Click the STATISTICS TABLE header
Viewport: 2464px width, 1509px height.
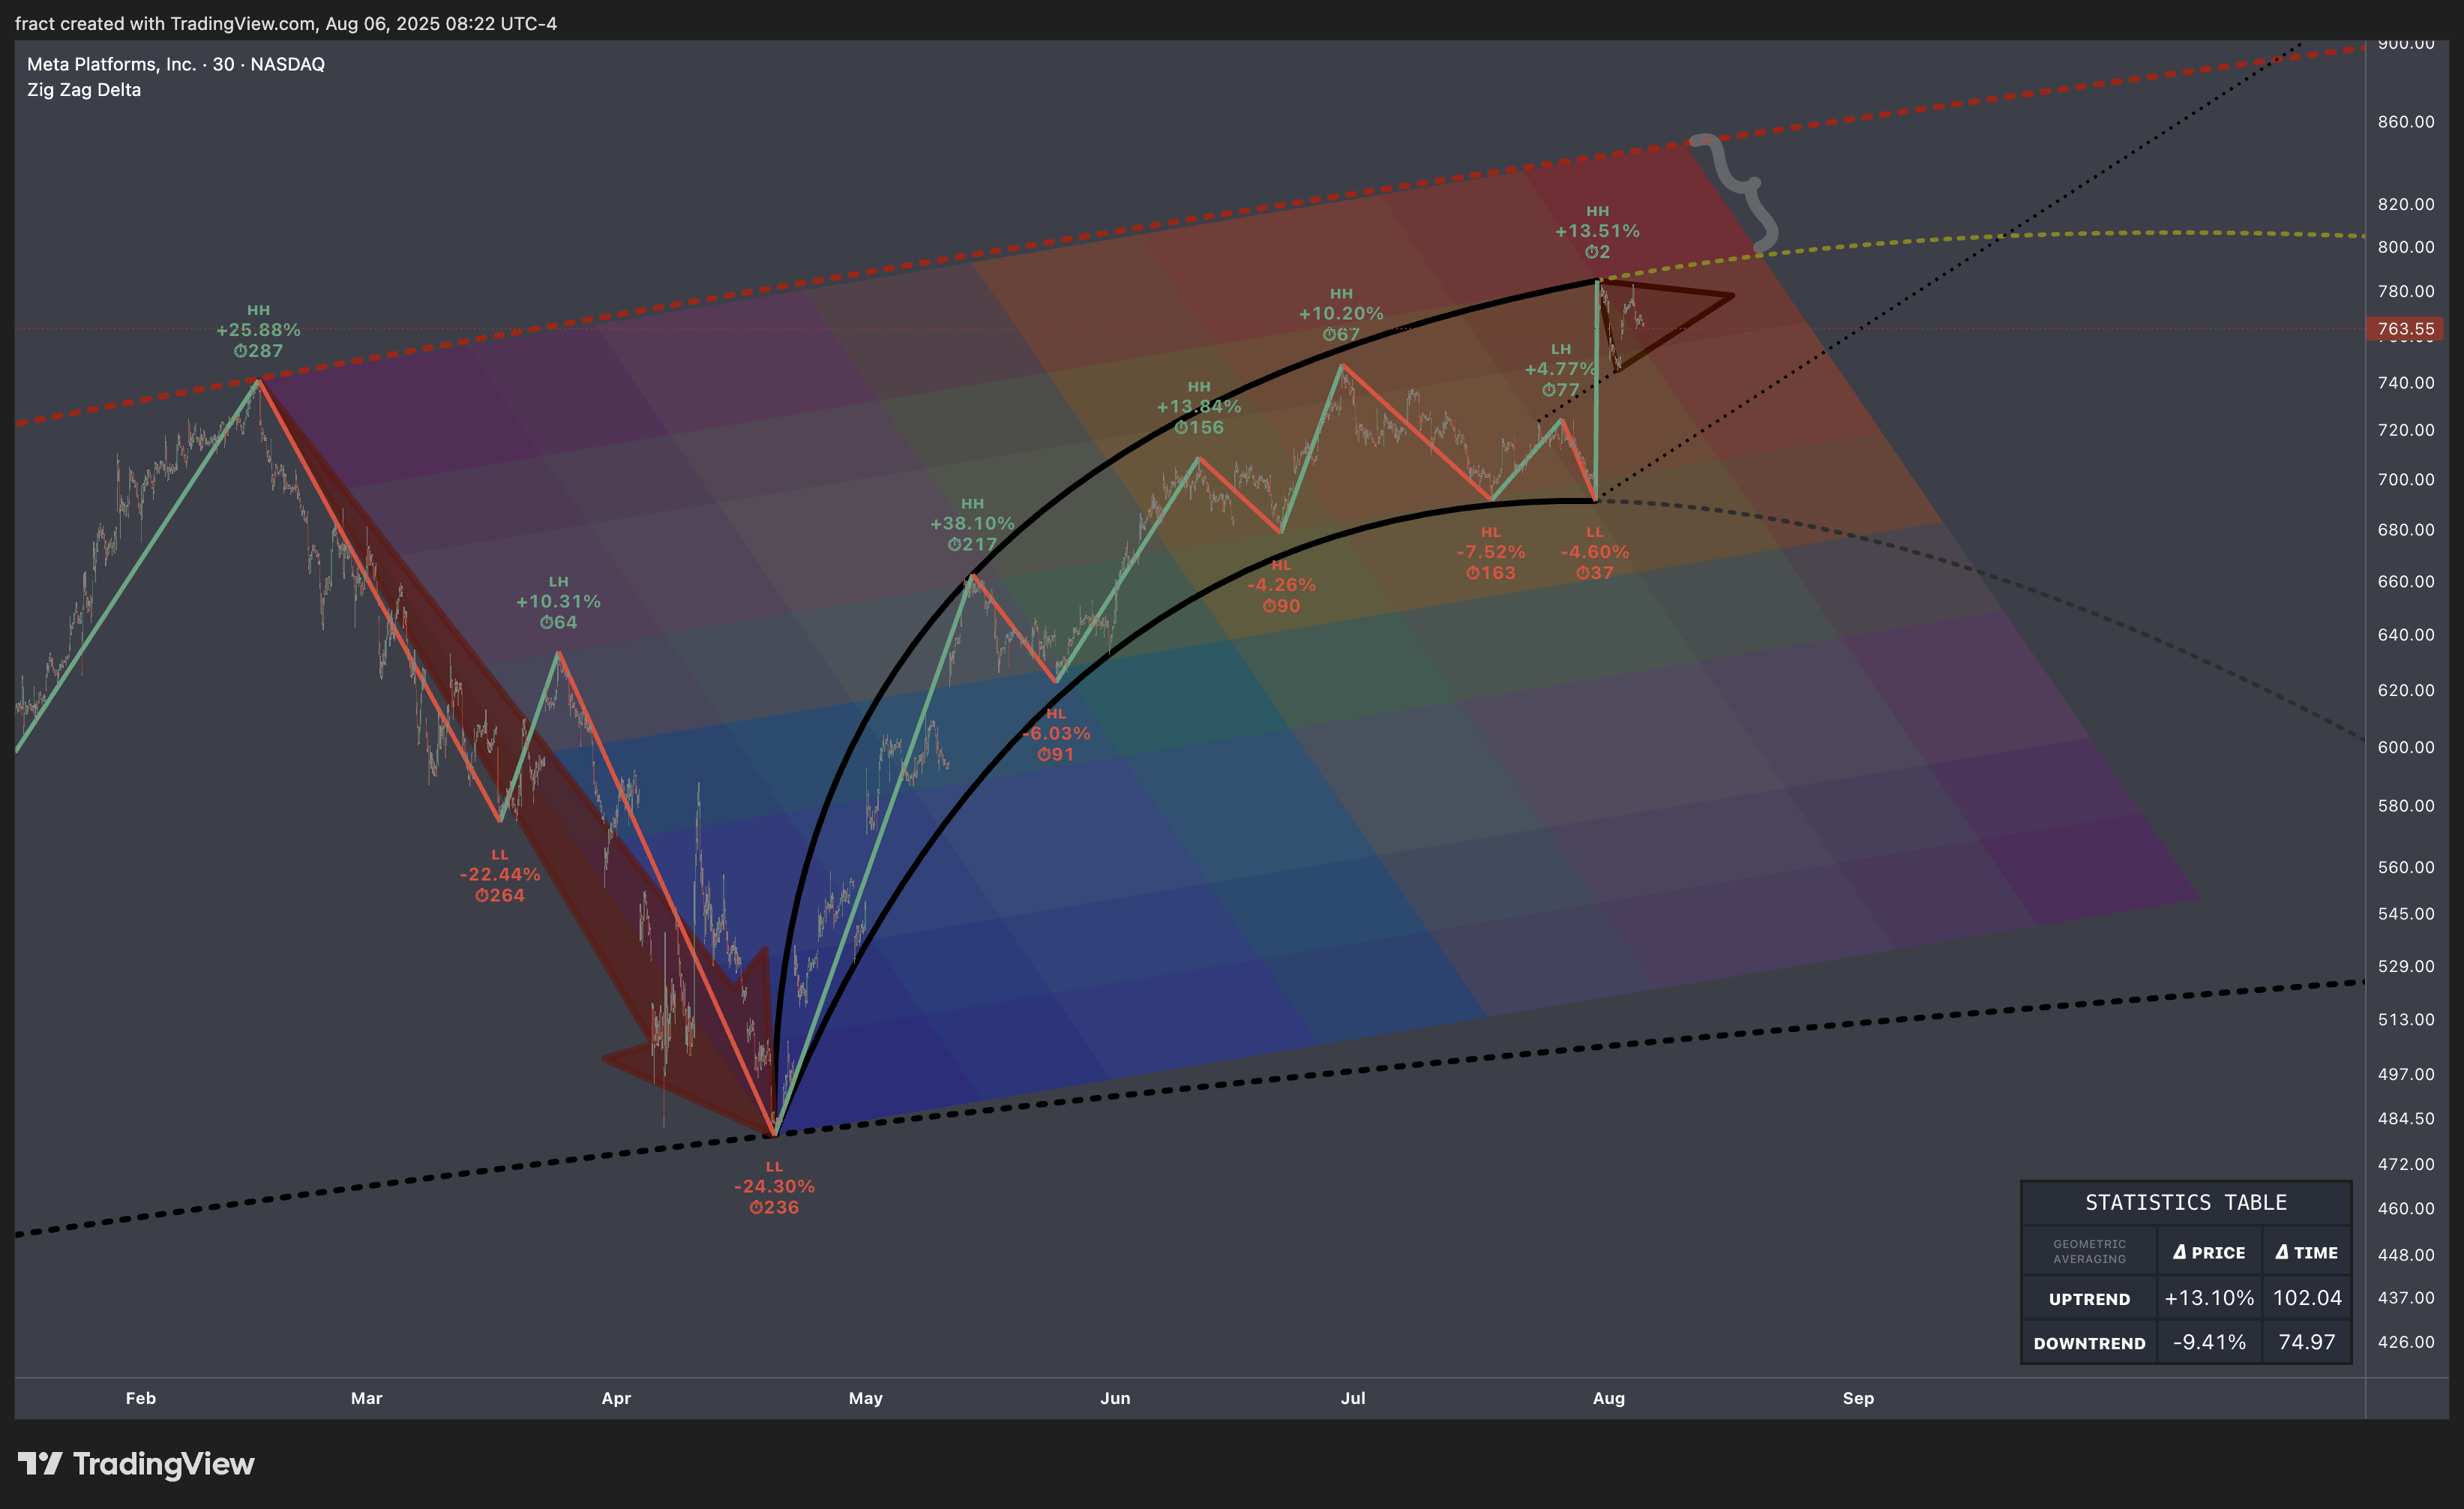(x=2186, y=1202)
